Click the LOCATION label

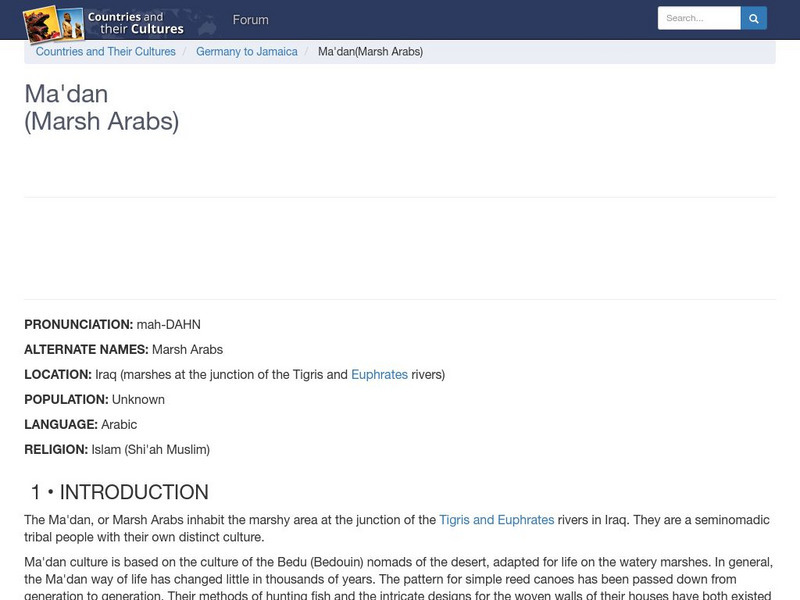pyautogui.click(x=58, y=375)
